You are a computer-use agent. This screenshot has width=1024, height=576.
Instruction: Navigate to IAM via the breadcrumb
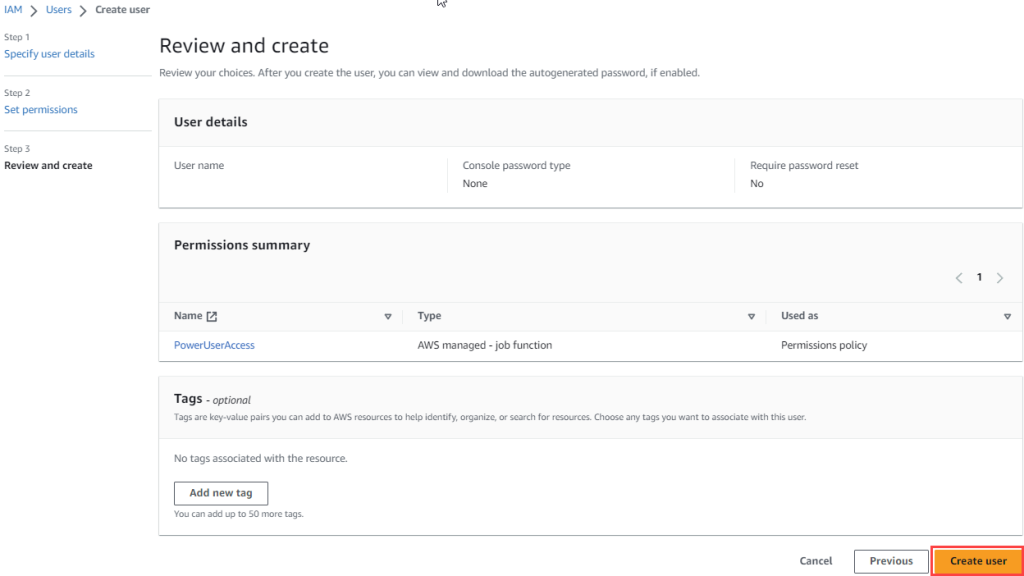coord(14,9)
